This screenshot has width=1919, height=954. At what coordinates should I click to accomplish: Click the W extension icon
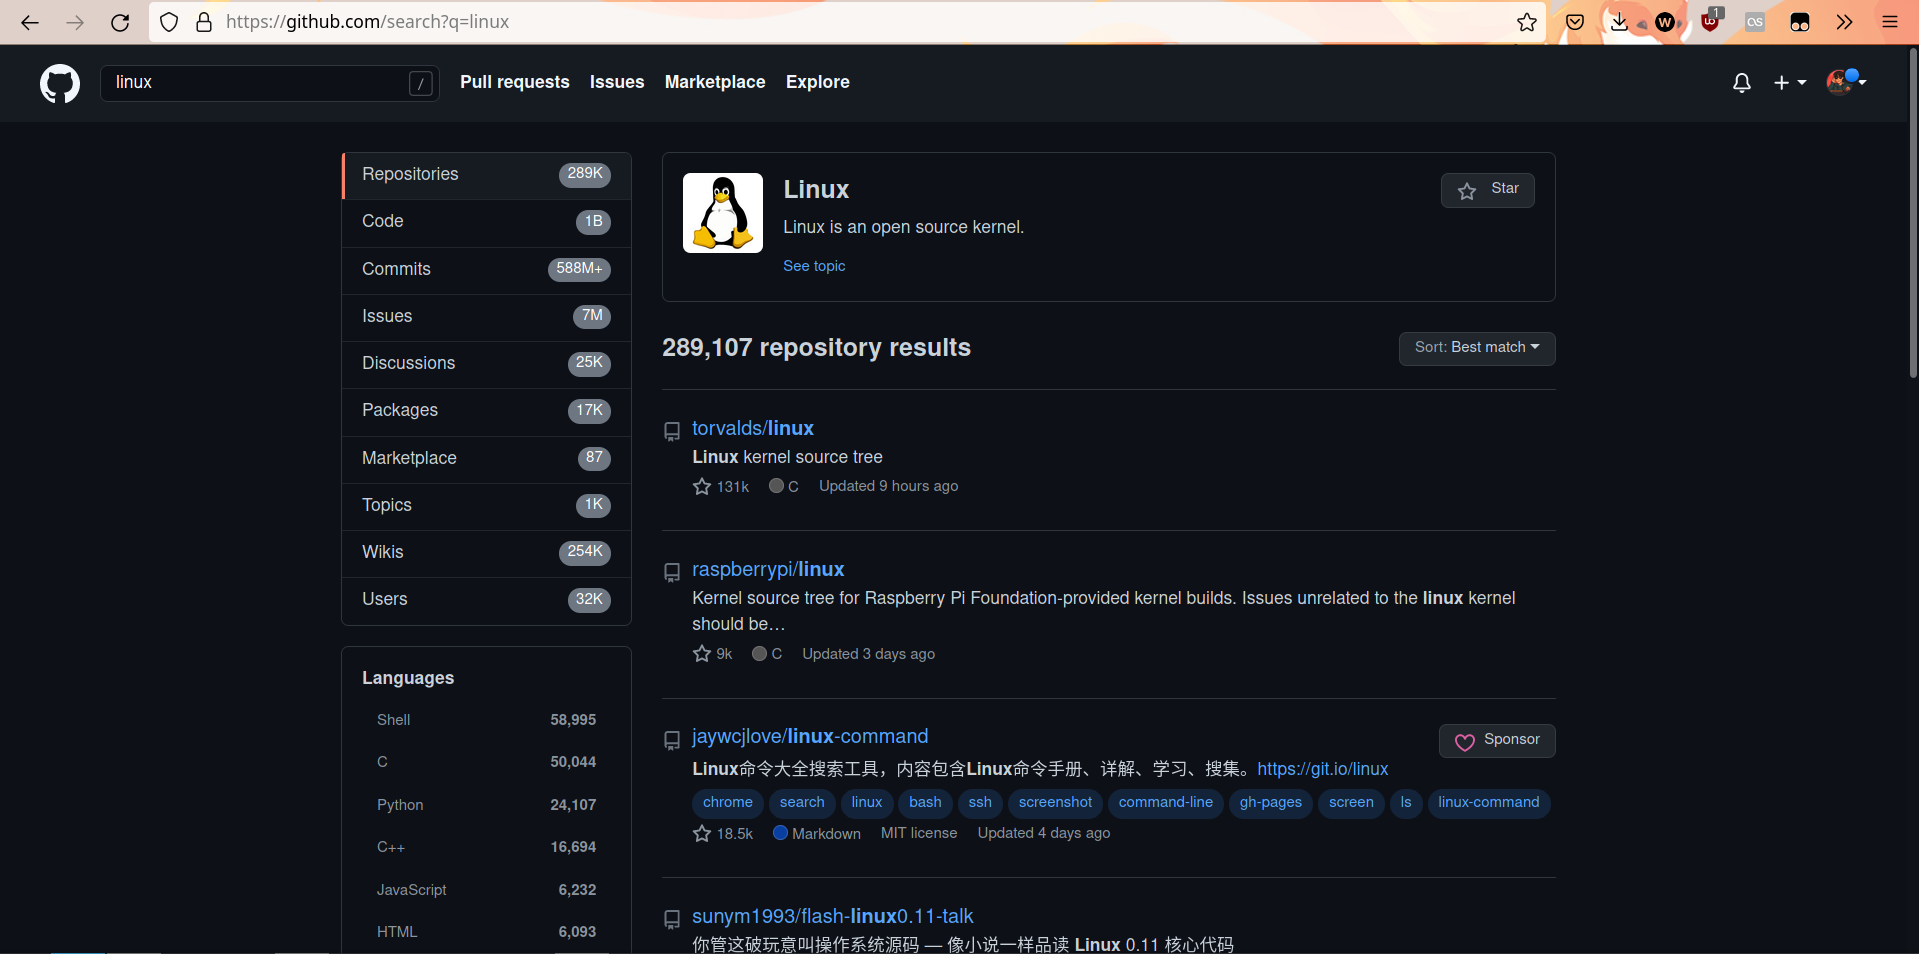[1665, 22]
